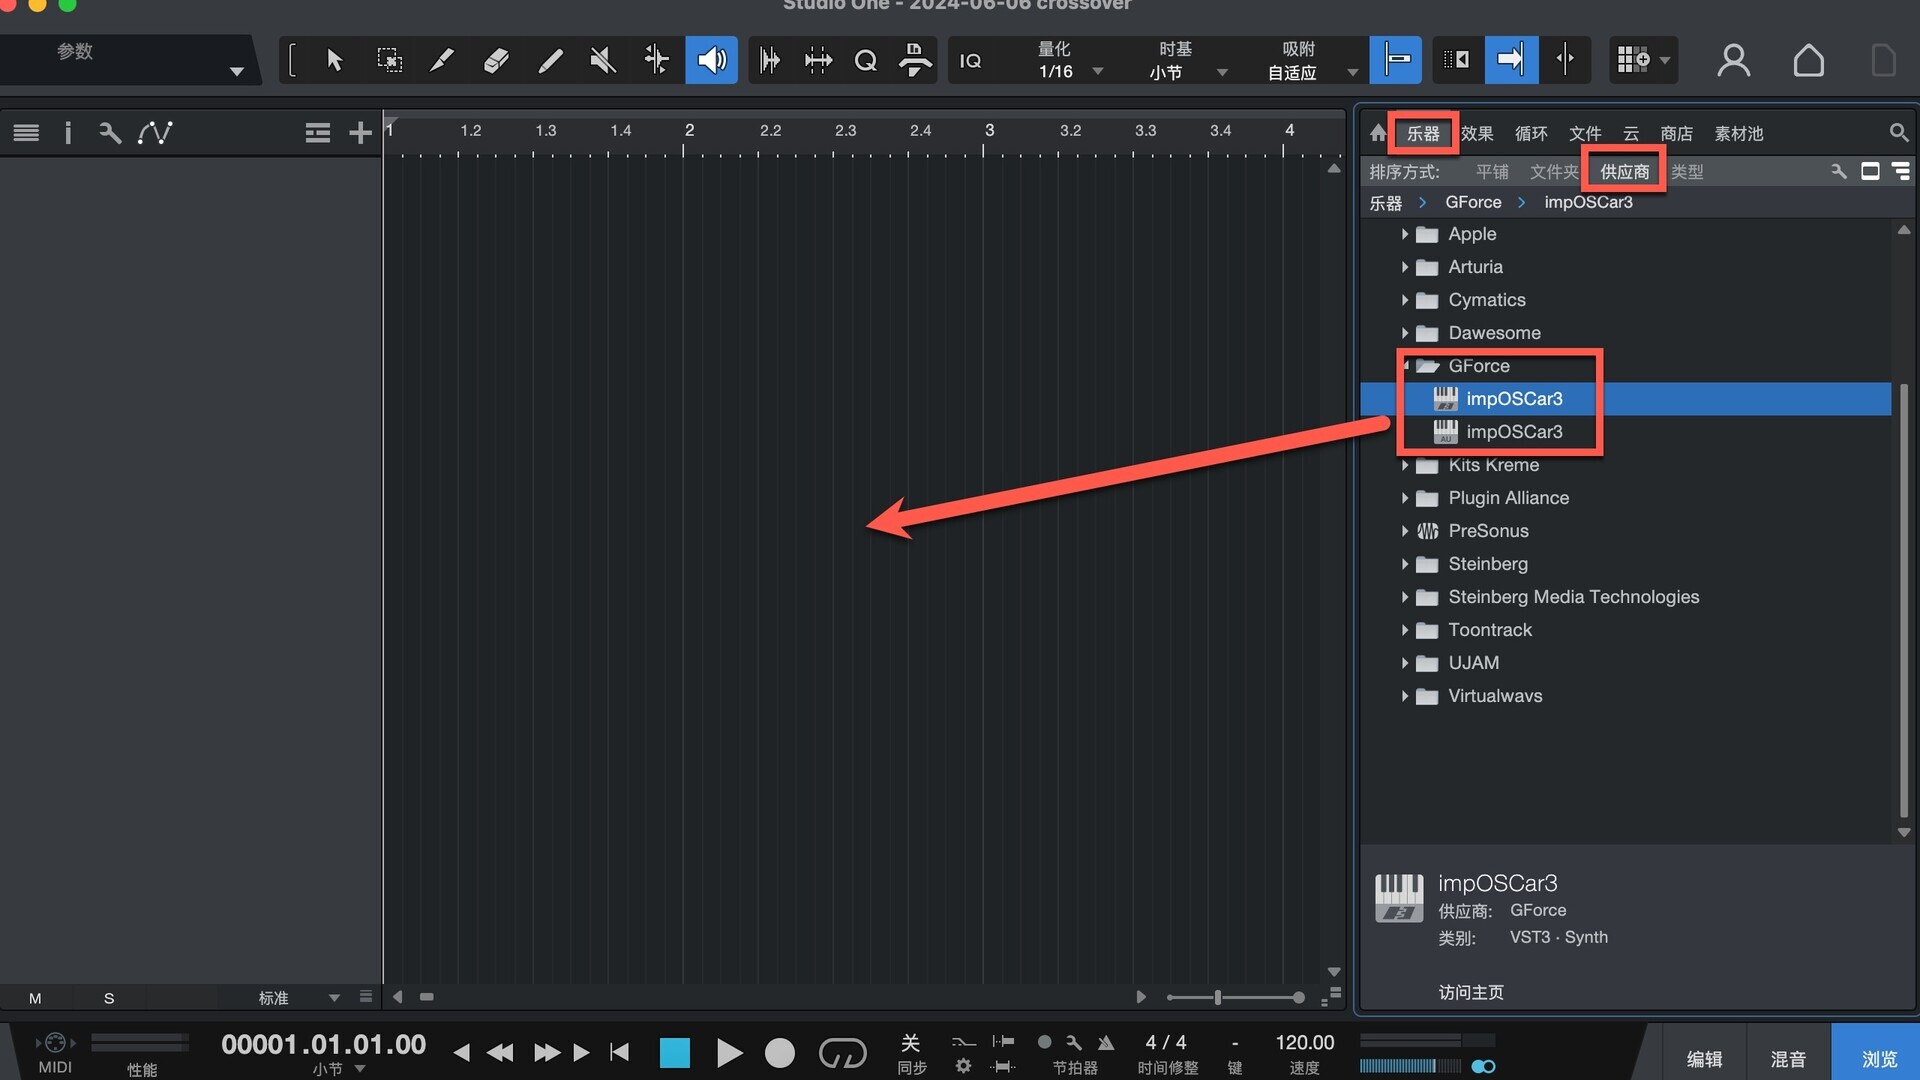1920x1080 pixels.
Task: Switch to the 效果 (Effects) tab
Action: click(1477, 134)
